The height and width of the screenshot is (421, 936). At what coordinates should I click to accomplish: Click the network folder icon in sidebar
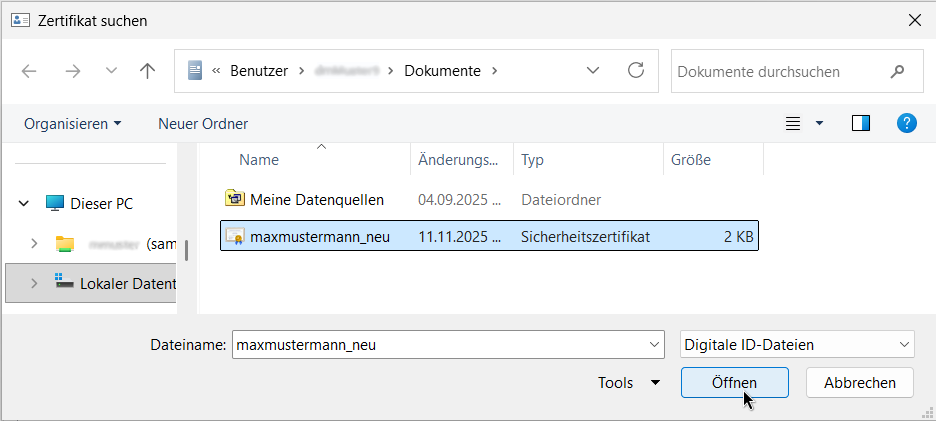(64, 244)
